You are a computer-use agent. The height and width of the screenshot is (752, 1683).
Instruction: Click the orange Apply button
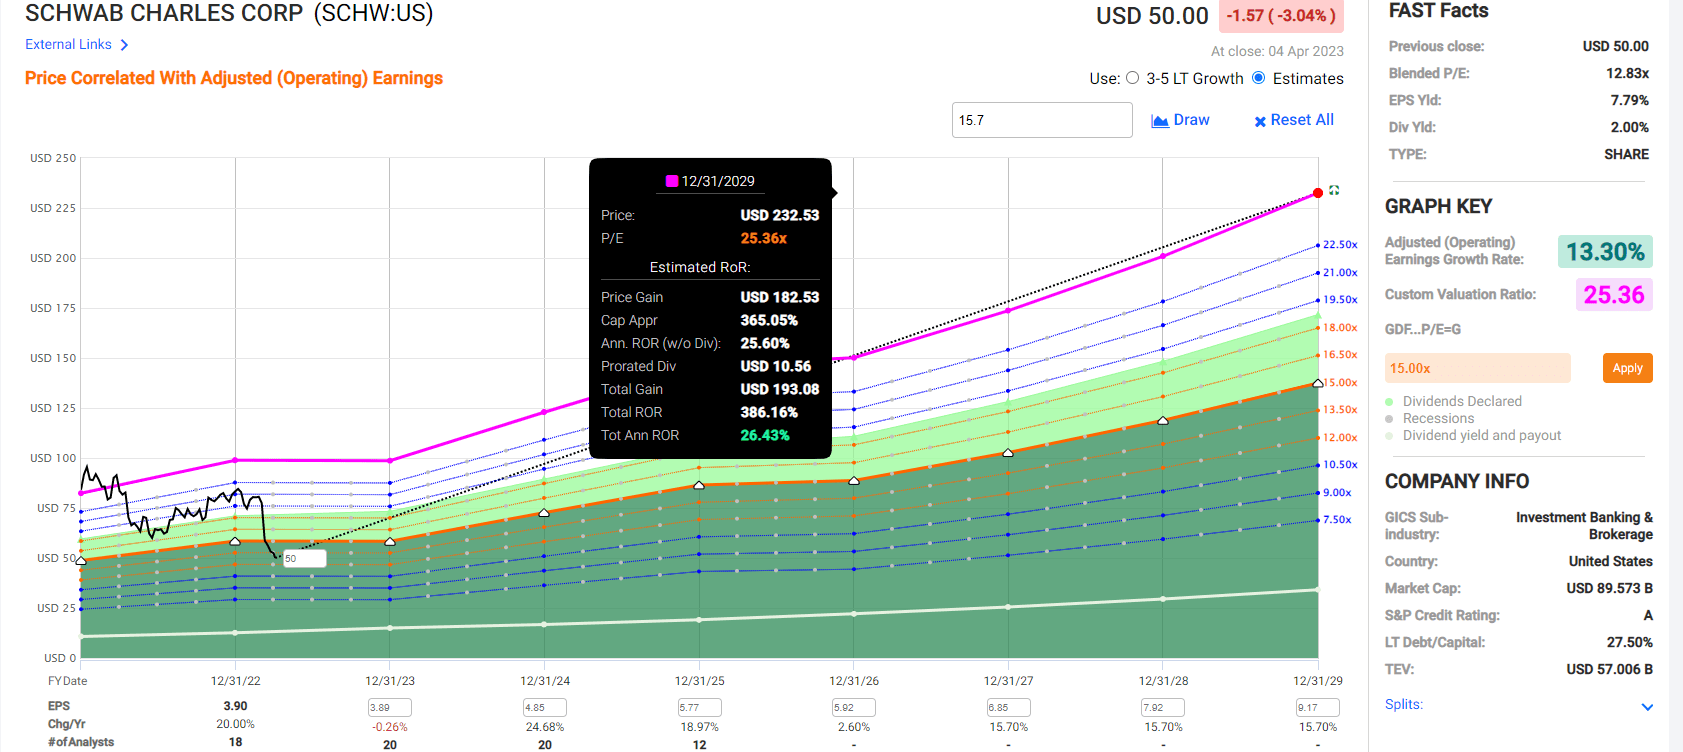click(x=1627, y=368)
